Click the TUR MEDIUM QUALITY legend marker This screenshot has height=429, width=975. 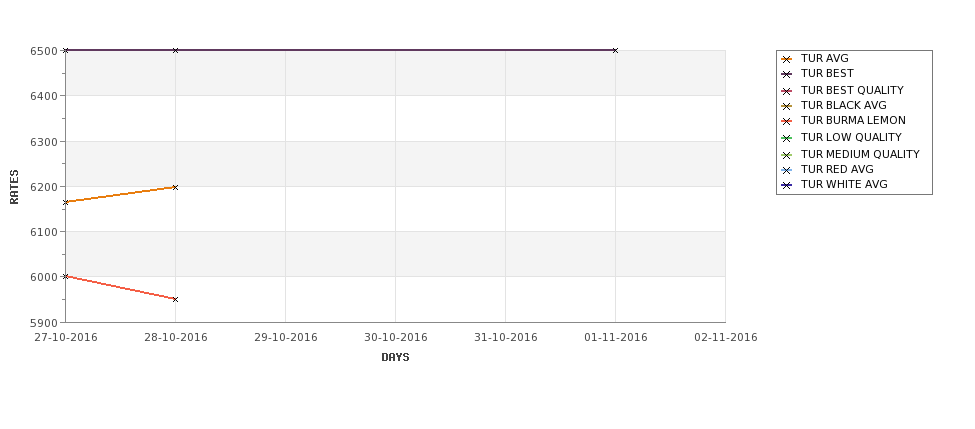pos(787,155)
